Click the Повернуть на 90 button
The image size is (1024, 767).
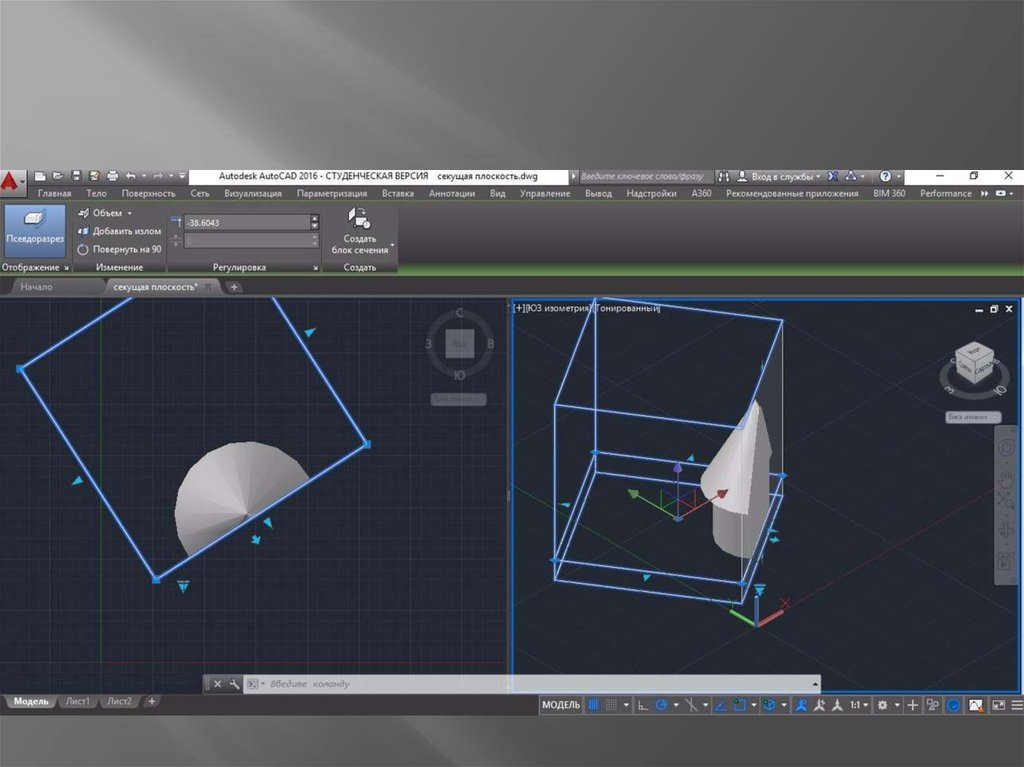(119, 249)
